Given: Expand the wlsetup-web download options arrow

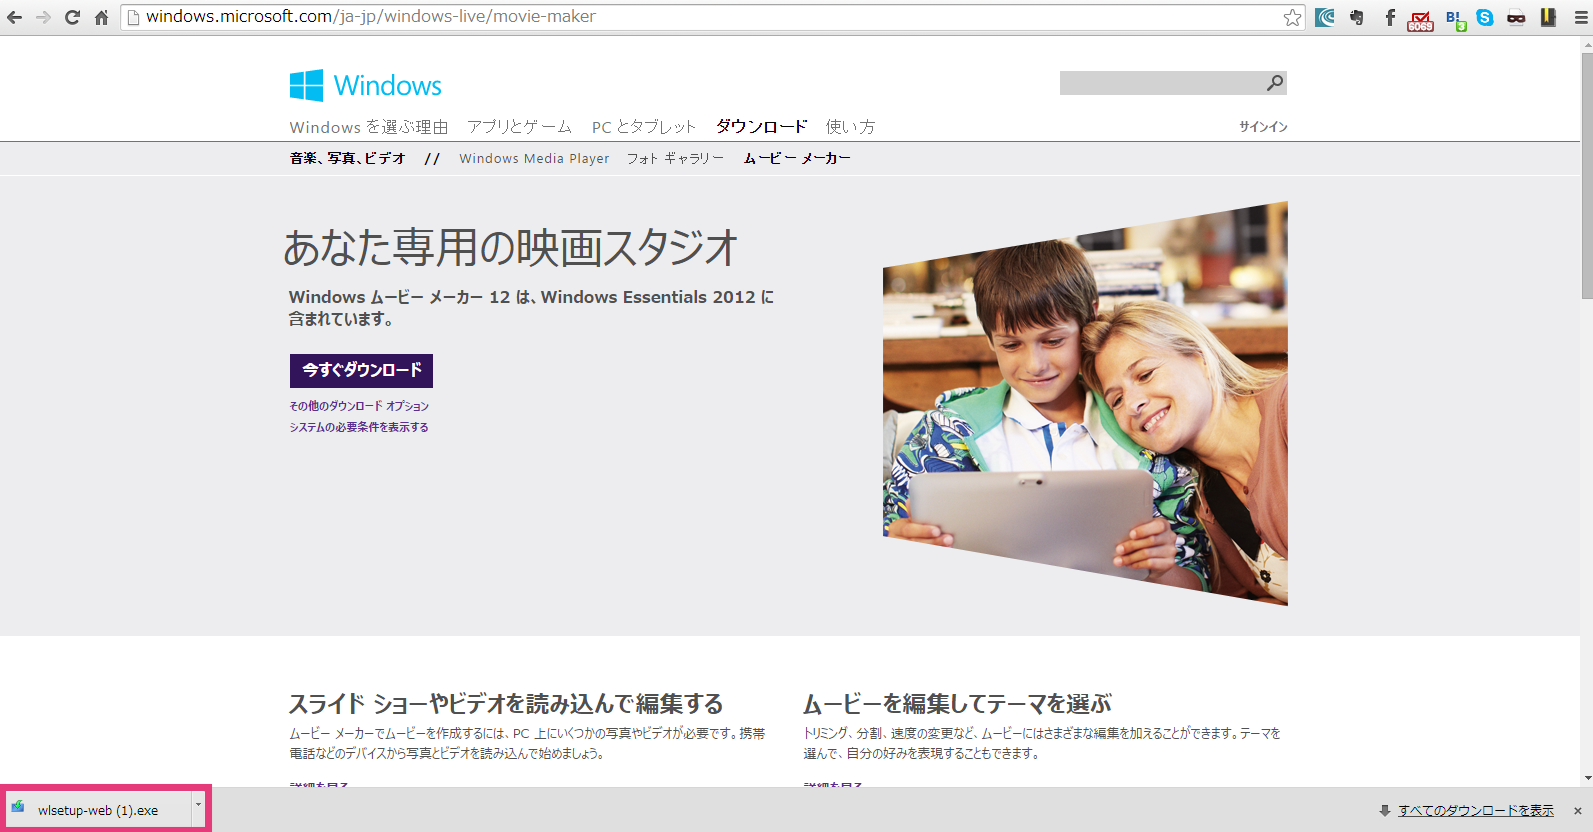Looking at the screenshot, I should click(198, 806).
